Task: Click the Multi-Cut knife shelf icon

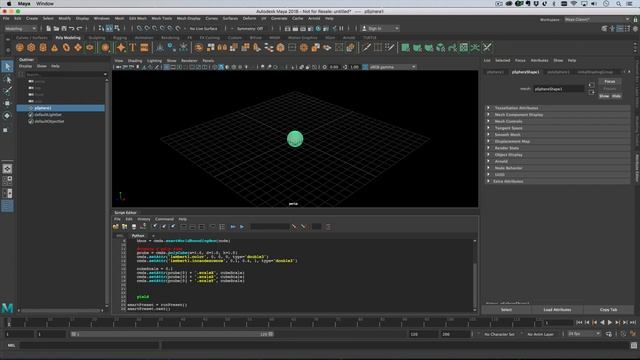Action: tap(367, 47)
